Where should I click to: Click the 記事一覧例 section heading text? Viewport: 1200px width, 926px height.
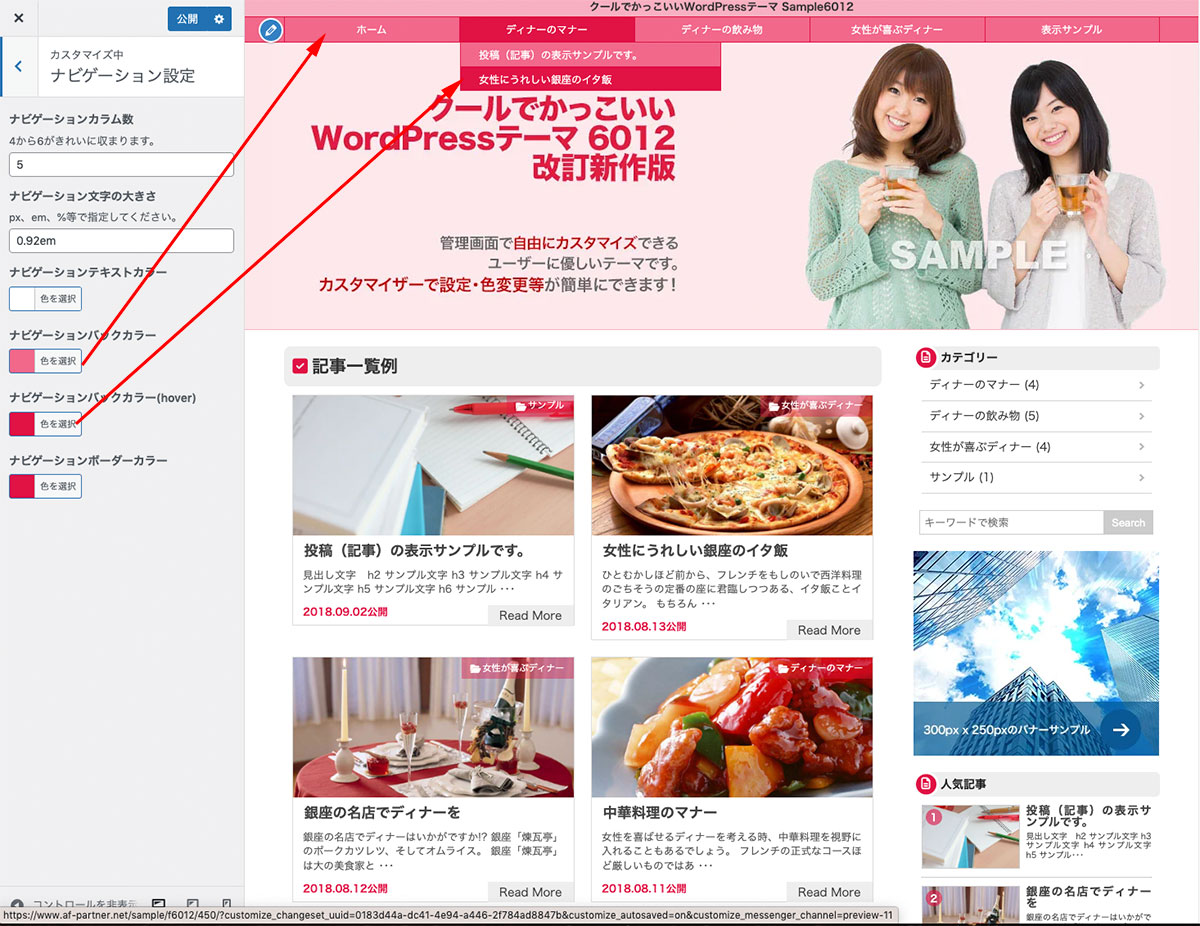coord(354,367)
